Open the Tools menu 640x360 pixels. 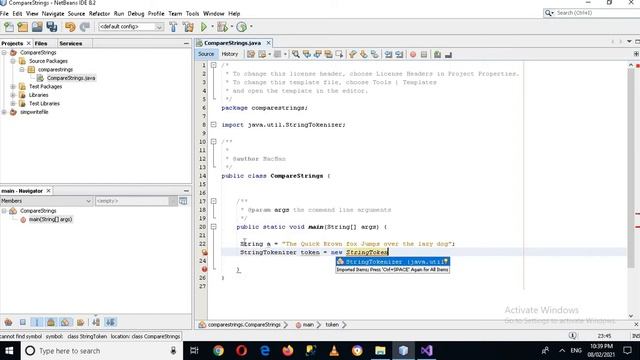(x=192, y=13)
